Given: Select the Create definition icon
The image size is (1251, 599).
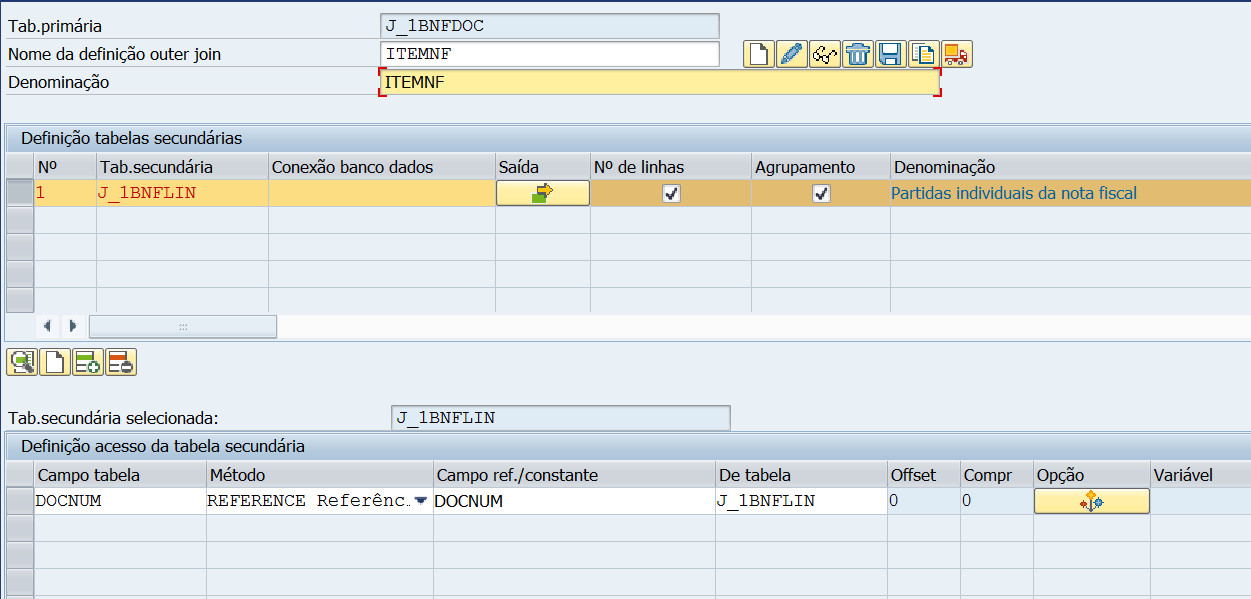Looking at the screenshot, I should coord(758,54).
